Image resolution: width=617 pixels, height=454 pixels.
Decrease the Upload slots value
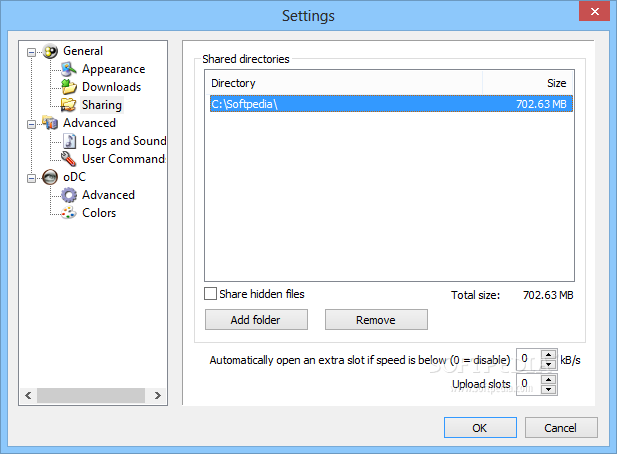[549, 389]
